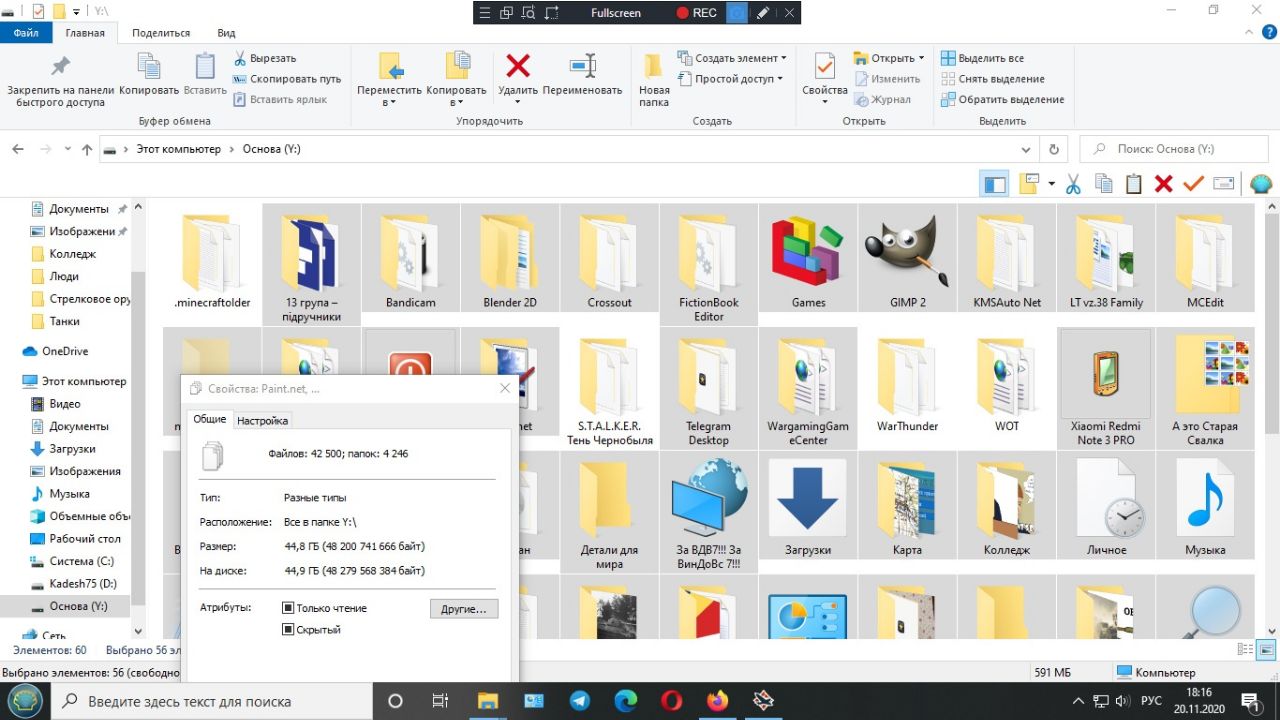Click the Copy button in the ribbon
1280x720 pixels.
tap(149, 75)
